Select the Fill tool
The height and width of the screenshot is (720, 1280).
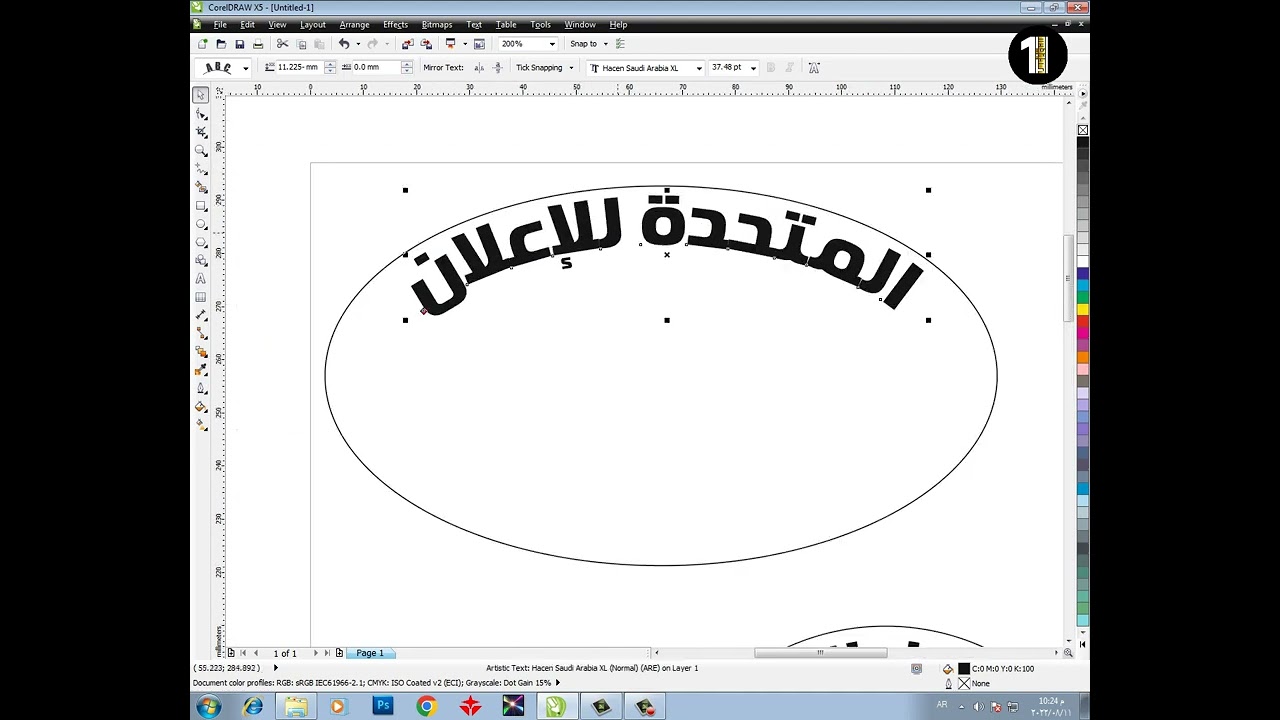pyautogui.click(x=201, y=406)
